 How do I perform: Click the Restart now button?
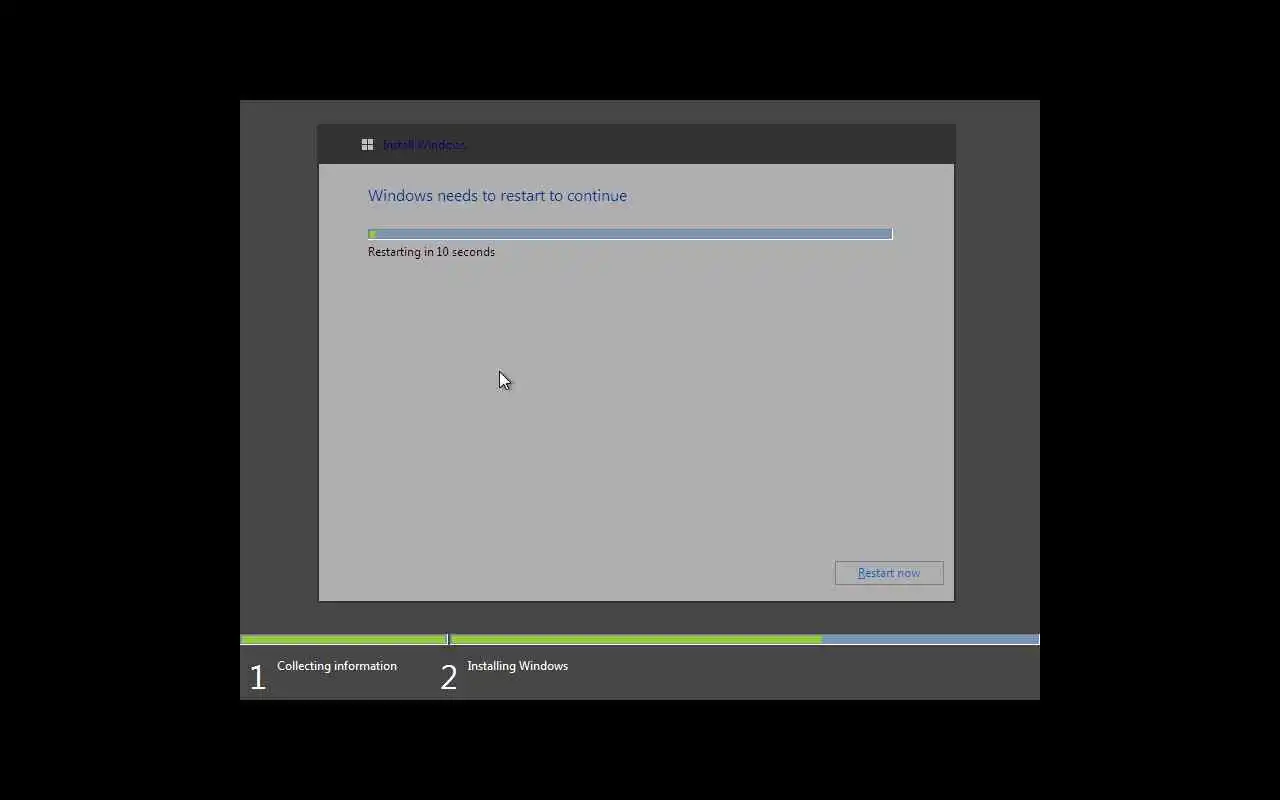pyautogui.click(x=889, y=573)
